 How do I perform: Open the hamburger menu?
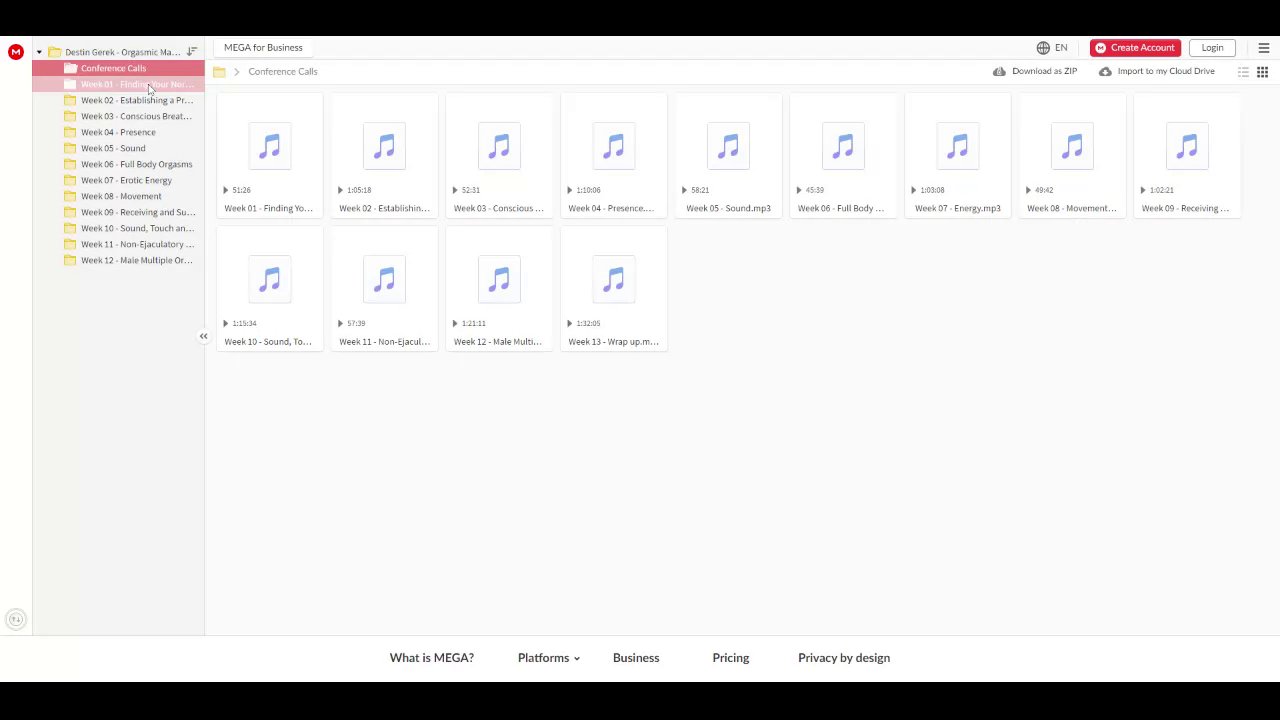(1263, 48)
